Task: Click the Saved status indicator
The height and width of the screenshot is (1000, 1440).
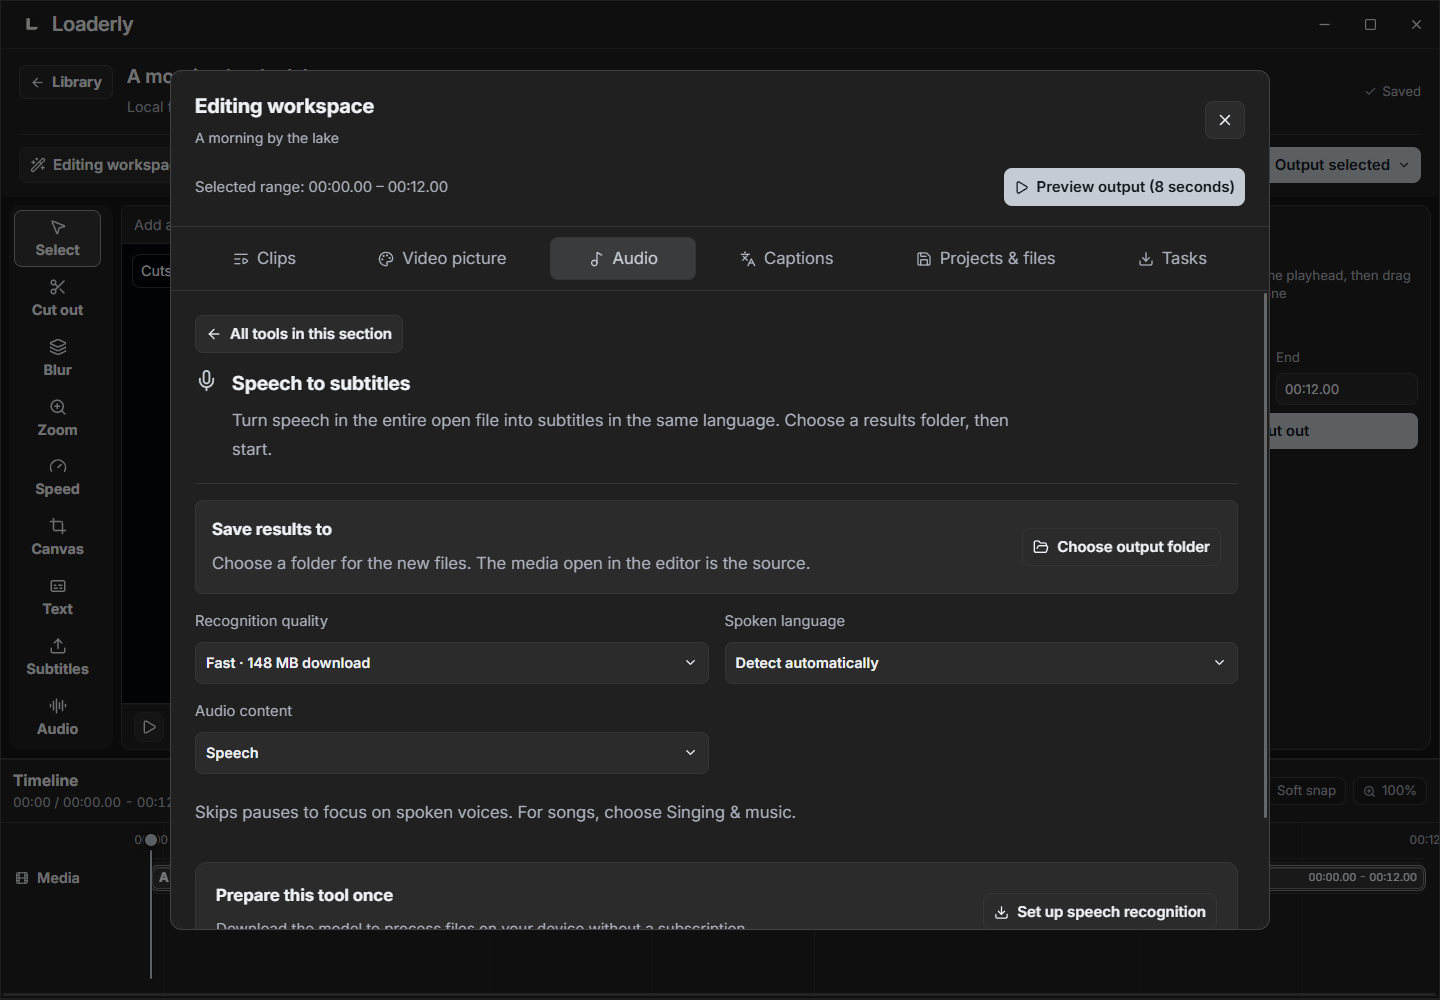Action: [x=1392, y=91]
